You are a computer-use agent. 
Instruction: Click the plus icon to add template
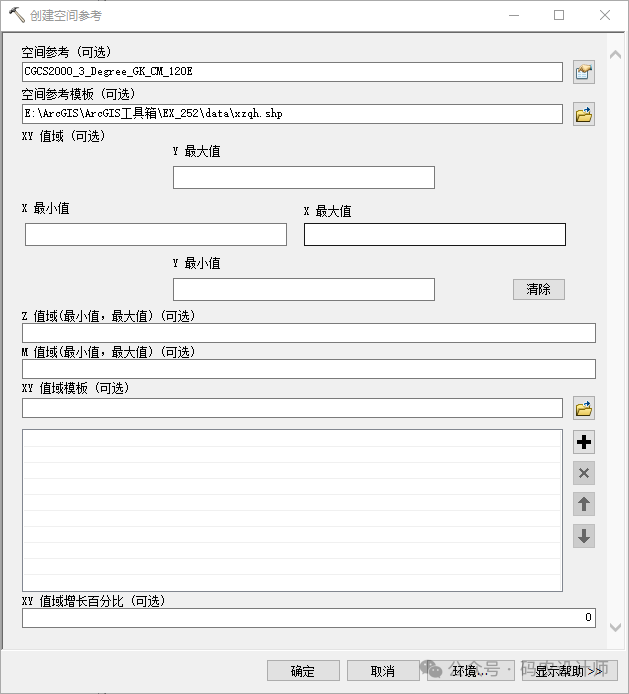584,442
